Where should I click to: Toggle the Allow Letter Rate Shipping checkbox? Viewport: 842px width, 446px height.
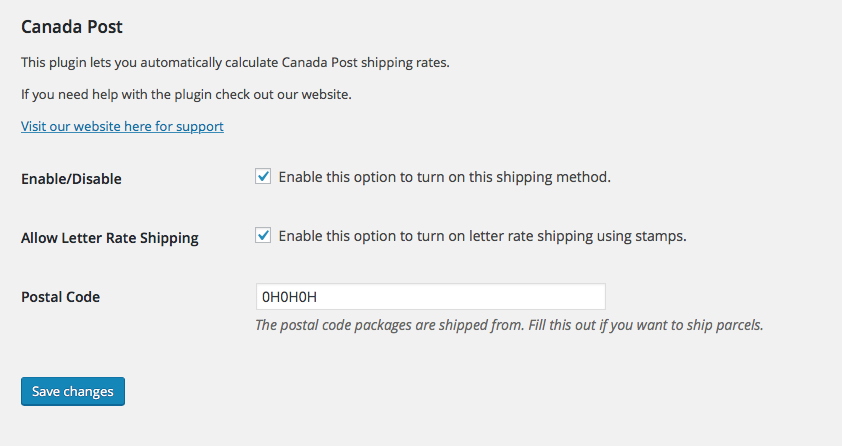(264, 237)
